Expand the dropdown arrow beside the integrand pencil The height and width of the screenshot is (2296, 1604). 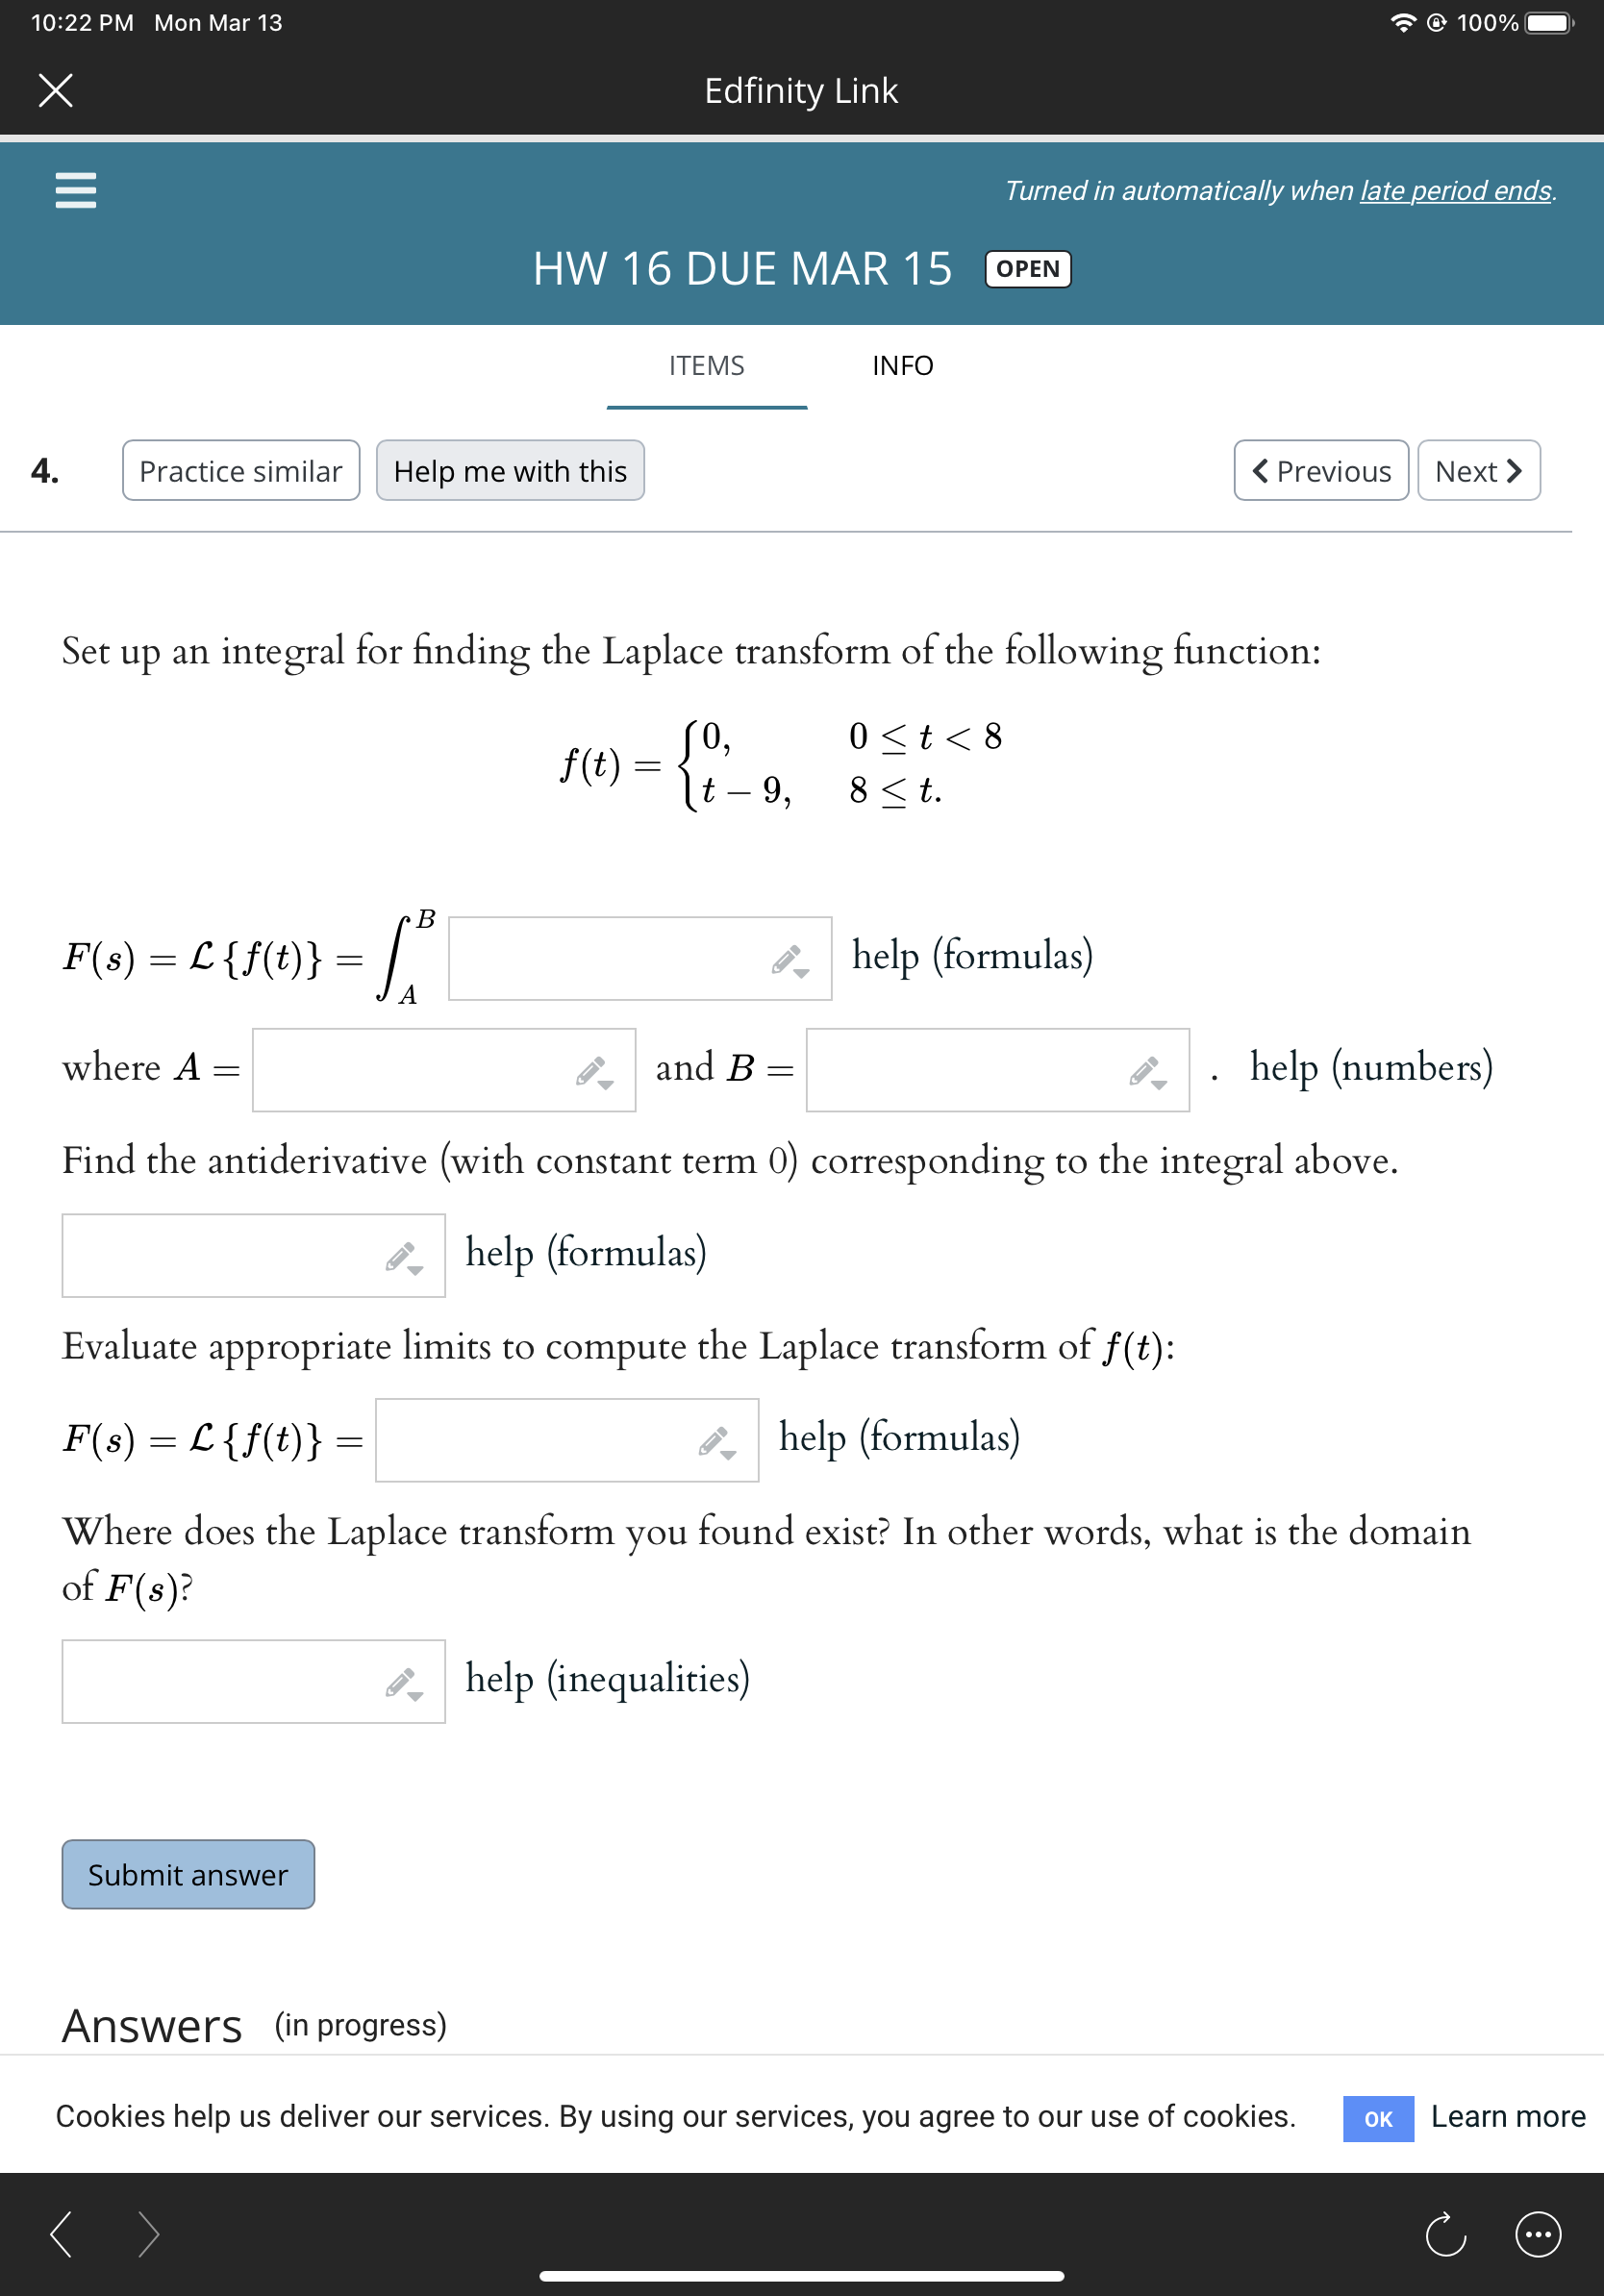point(800,972)
